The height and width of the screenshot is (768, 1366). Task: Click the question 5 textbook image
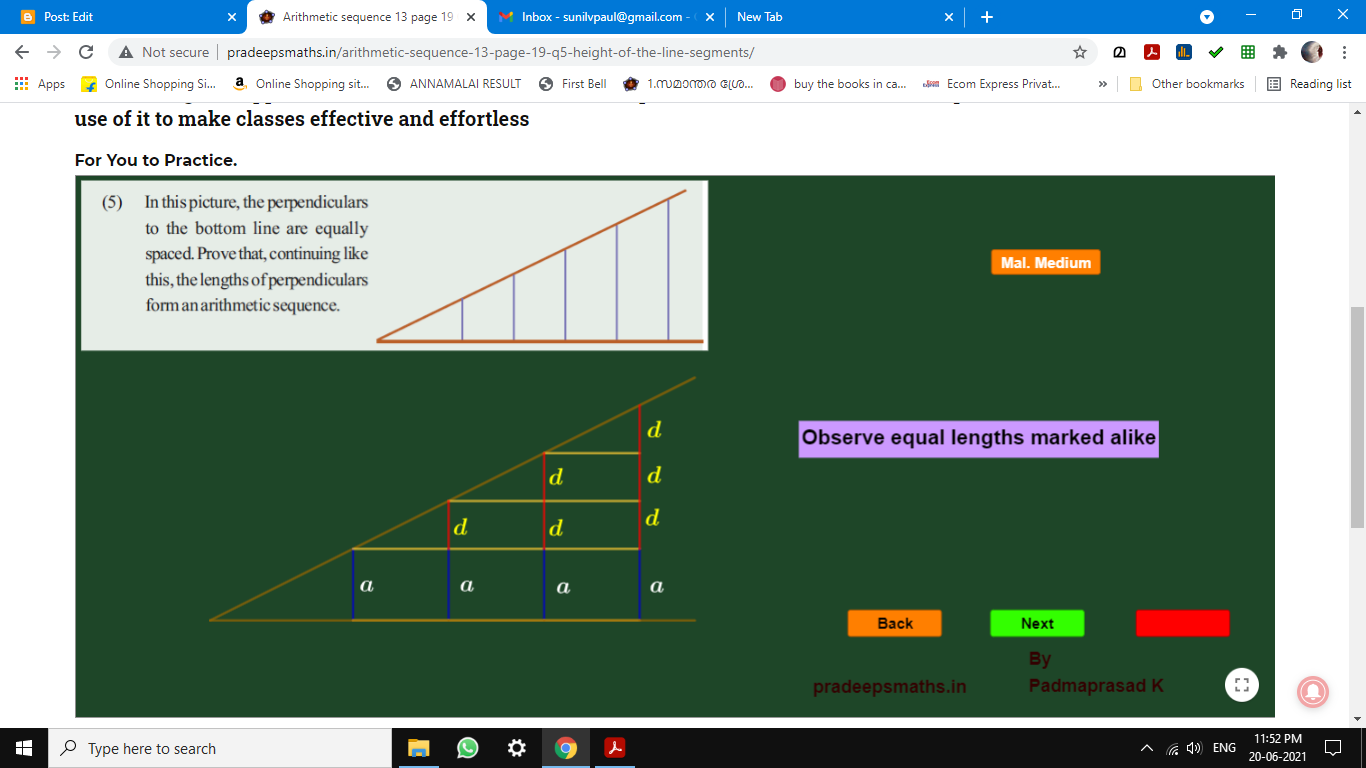[394, 265]
